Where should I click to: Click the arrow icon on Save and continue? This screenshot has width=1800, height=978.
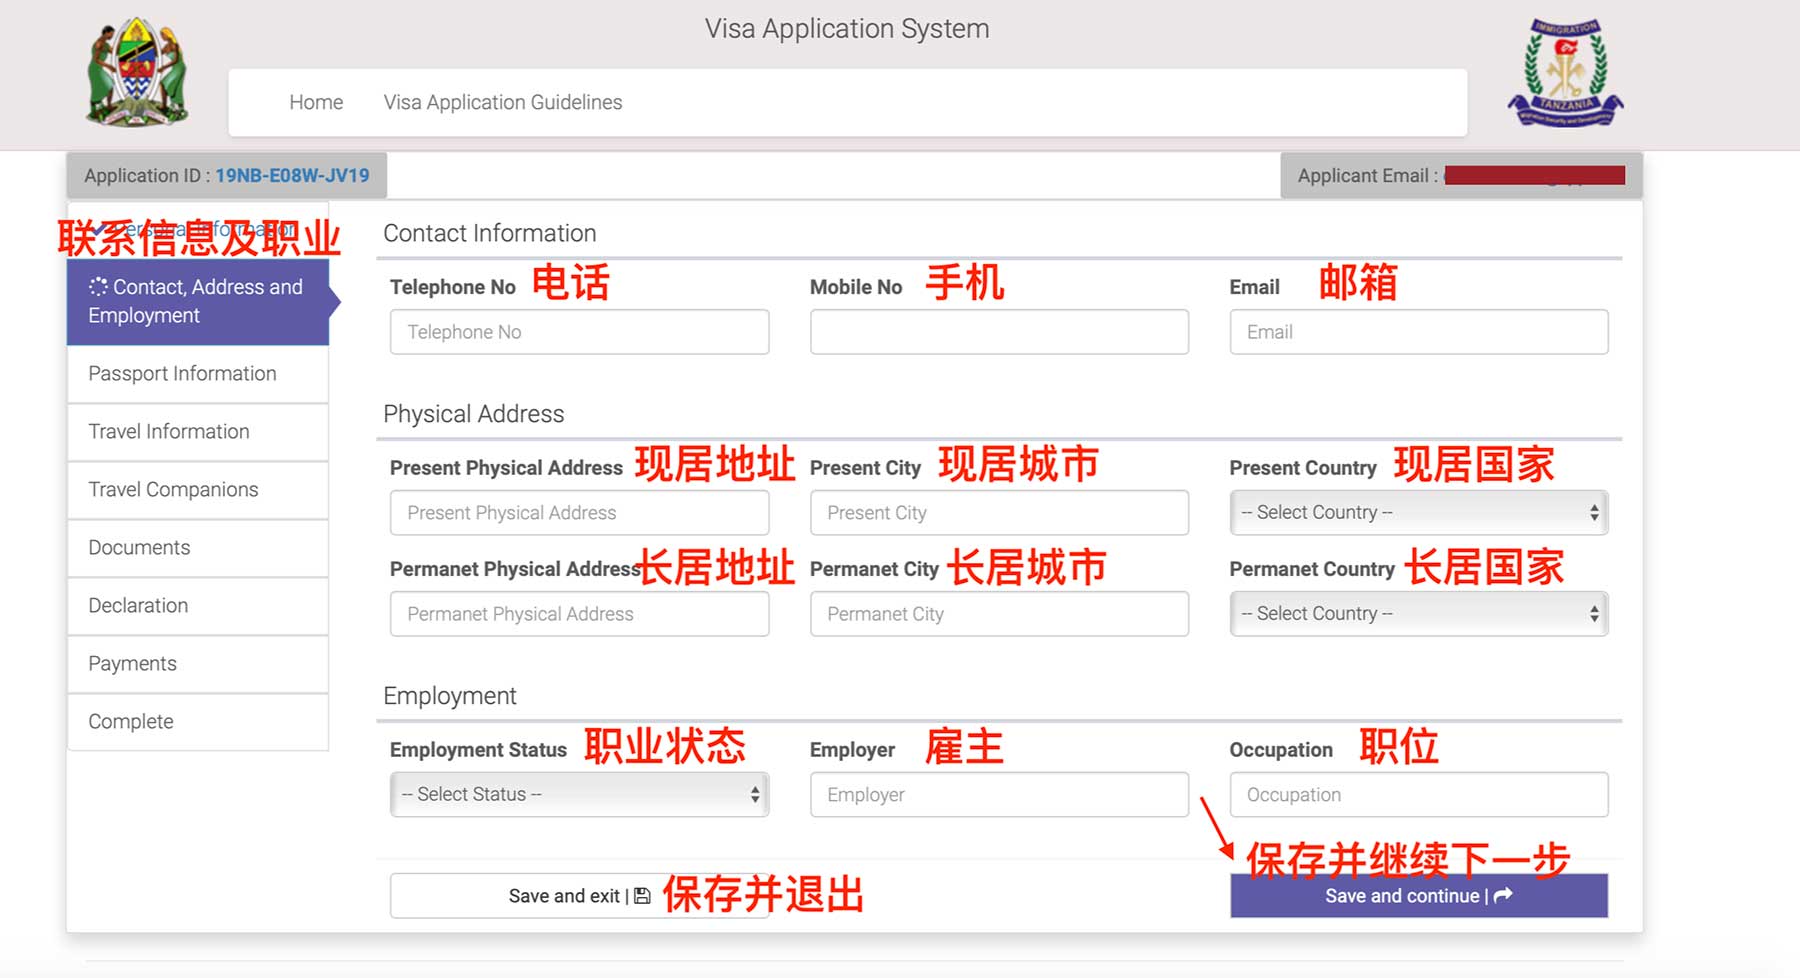[1503, 896]
